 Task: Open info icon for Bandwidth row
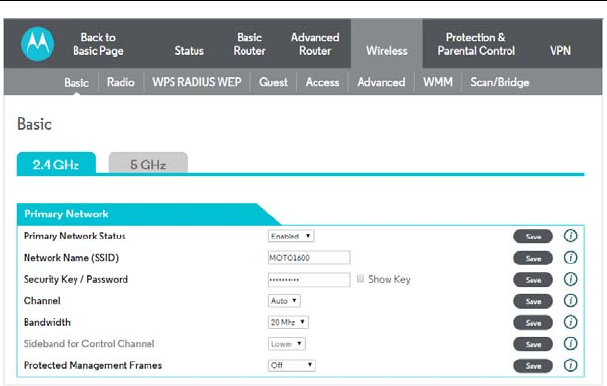(x=570, y=322)
